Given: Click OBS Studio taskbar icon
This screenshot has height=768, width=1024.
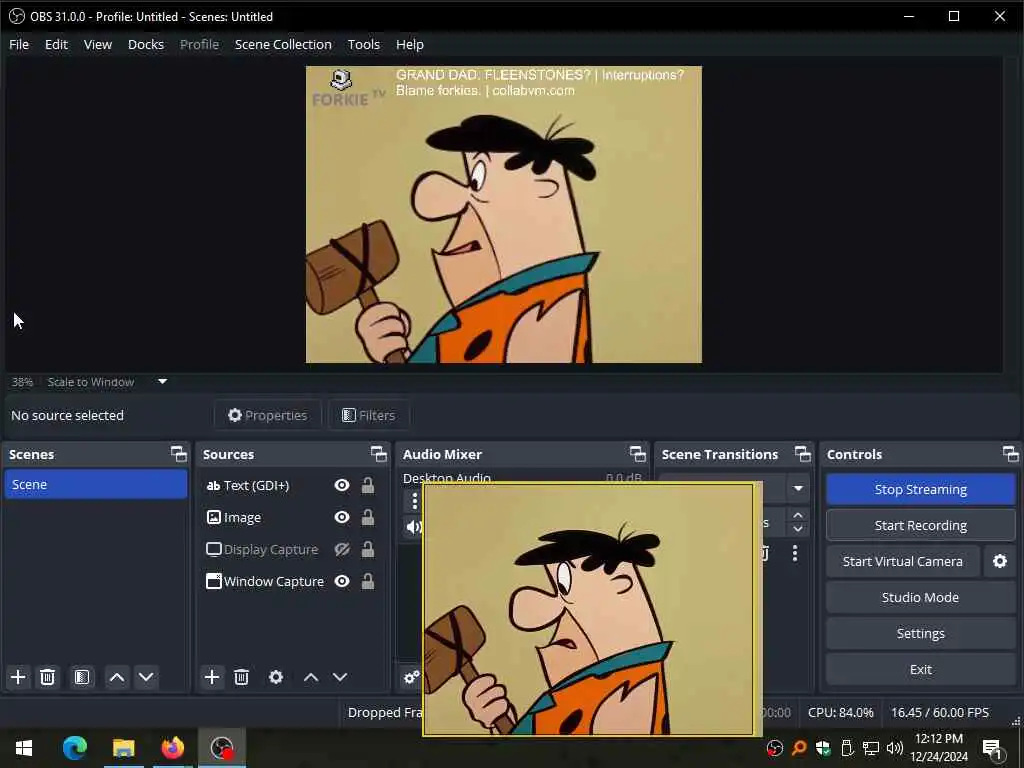Looking at the screenshot, I should pyautogui.click(x=222, y=748).
